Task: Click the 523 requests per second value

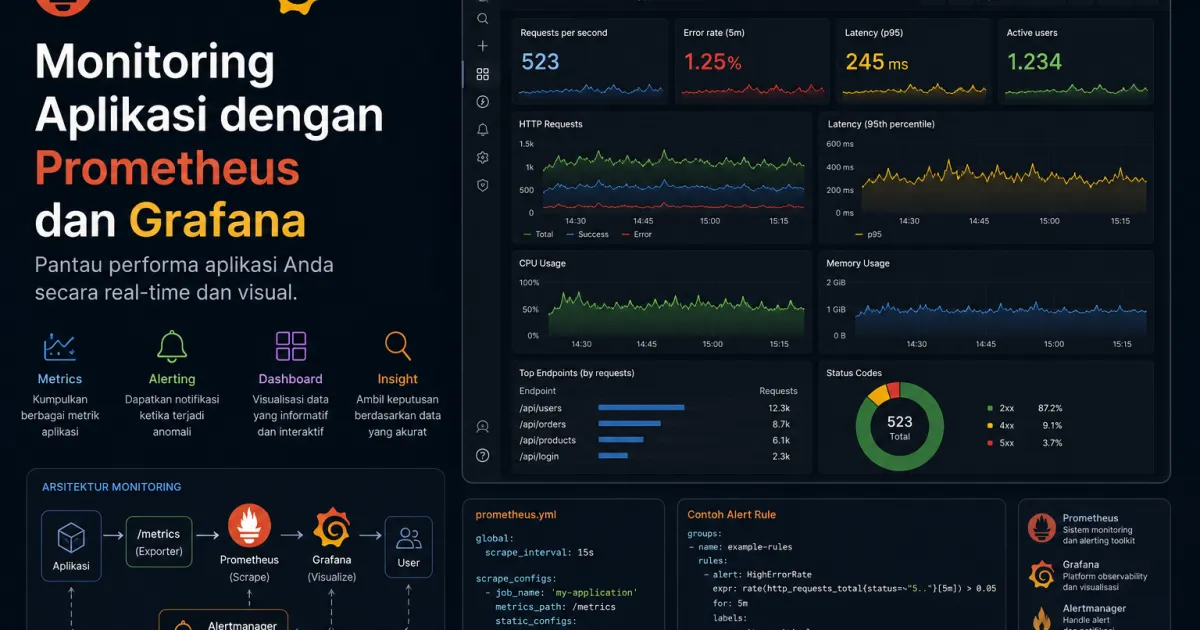Action: [541, 62]
